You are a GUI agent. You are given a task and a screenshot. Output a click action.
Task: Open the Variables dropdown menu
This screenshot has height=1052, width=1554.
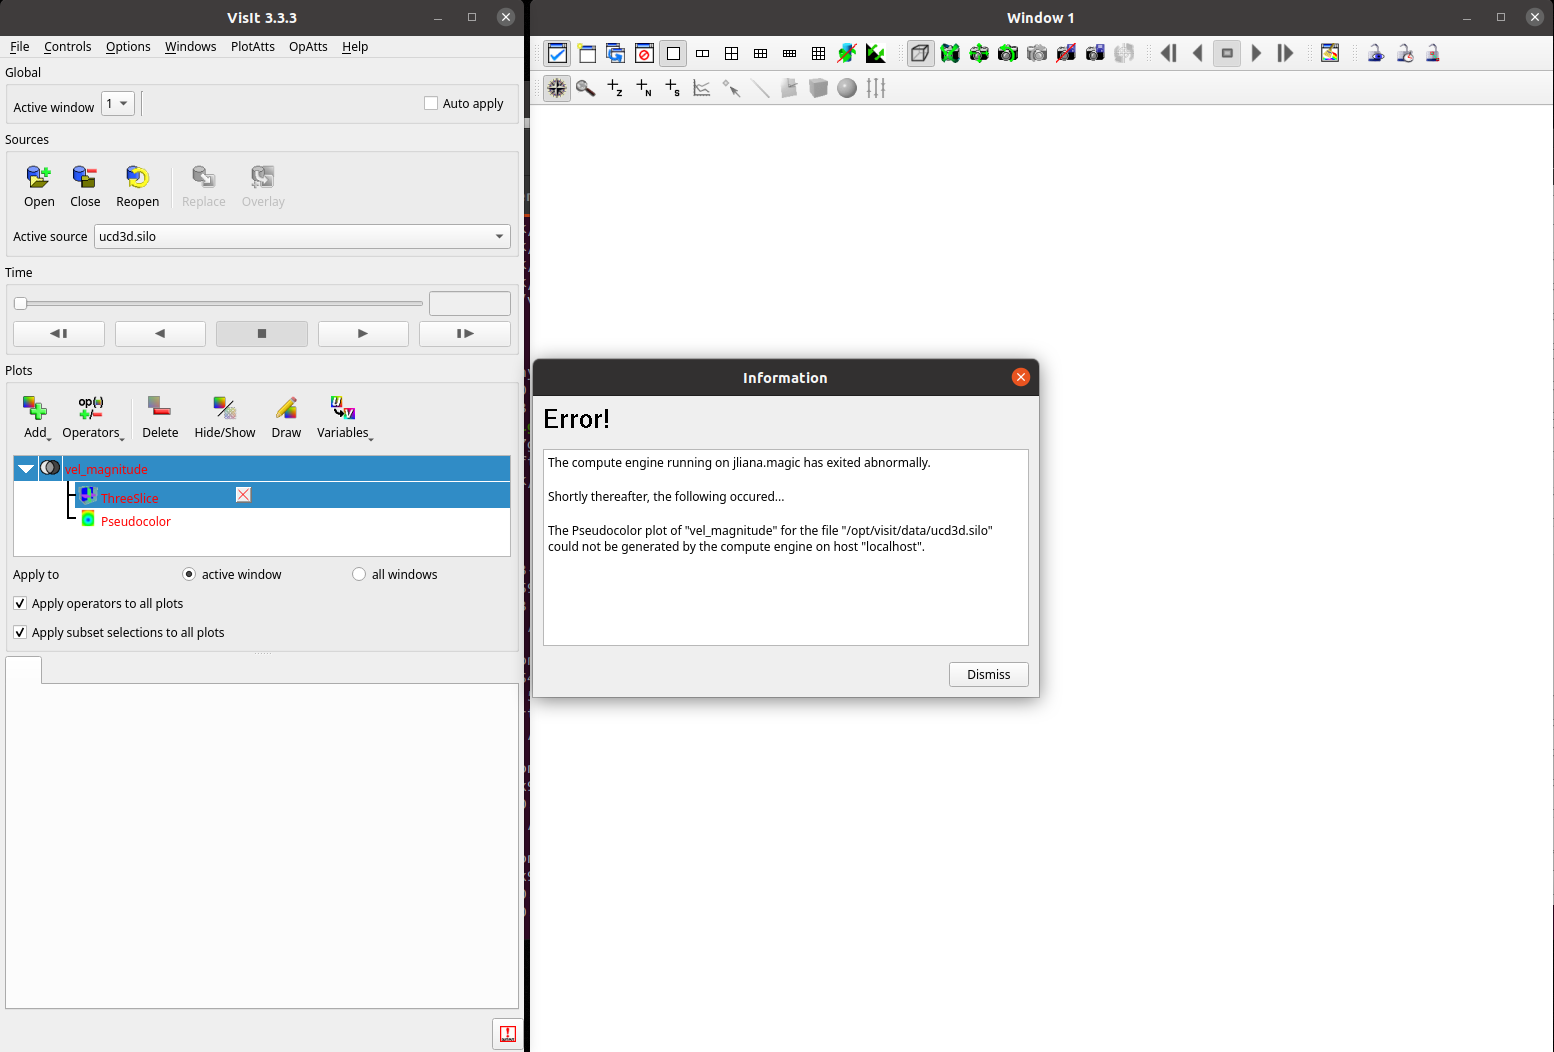coord(343,417)
